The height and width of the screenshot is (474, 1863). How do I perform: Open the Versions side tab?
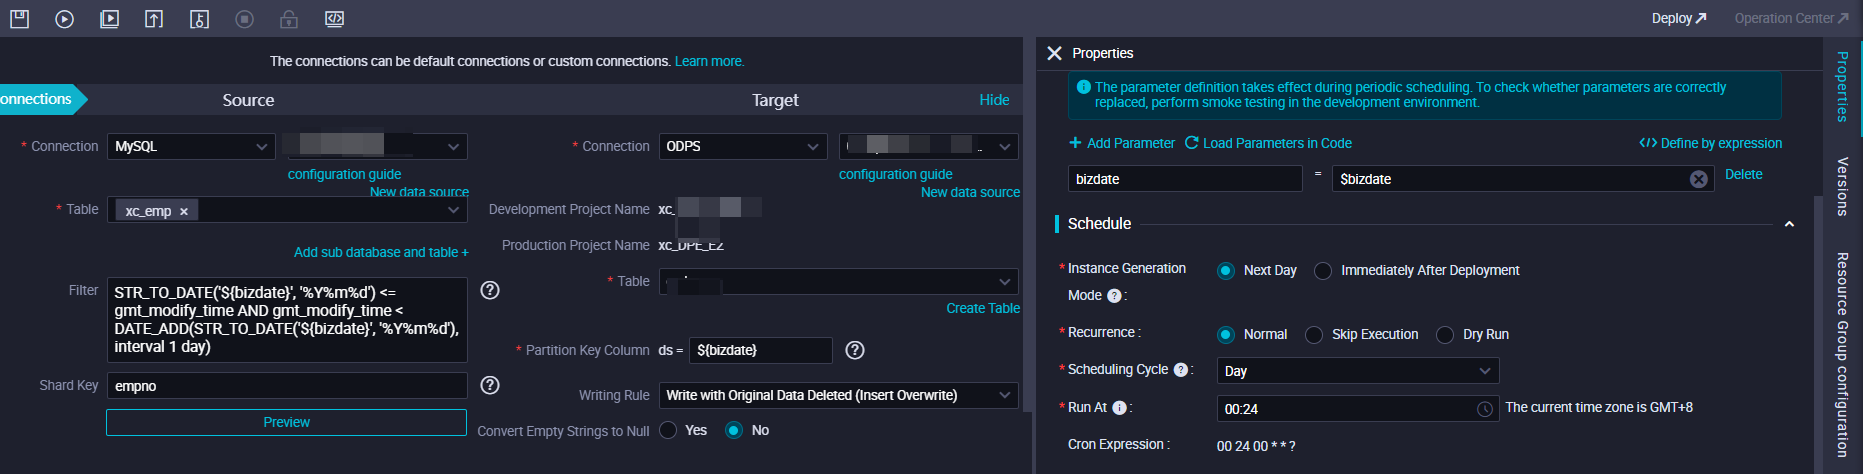tap(1842, 186)
